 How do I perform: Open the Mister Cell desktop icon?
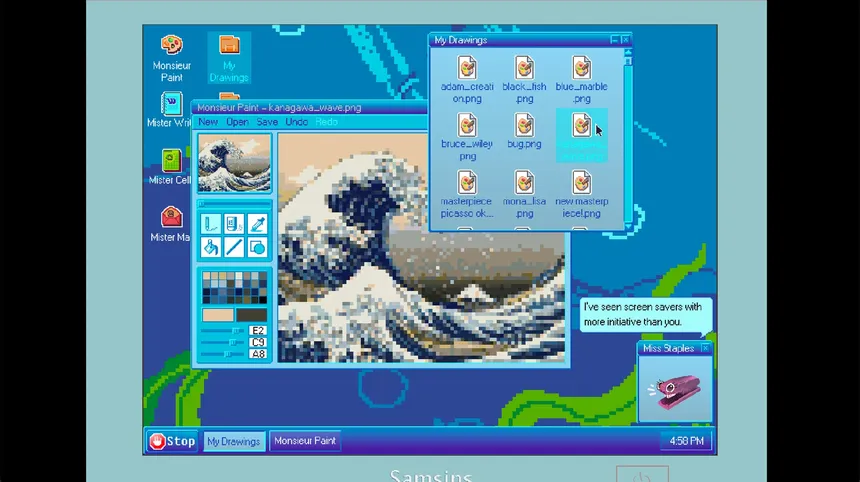coord(171,167)
